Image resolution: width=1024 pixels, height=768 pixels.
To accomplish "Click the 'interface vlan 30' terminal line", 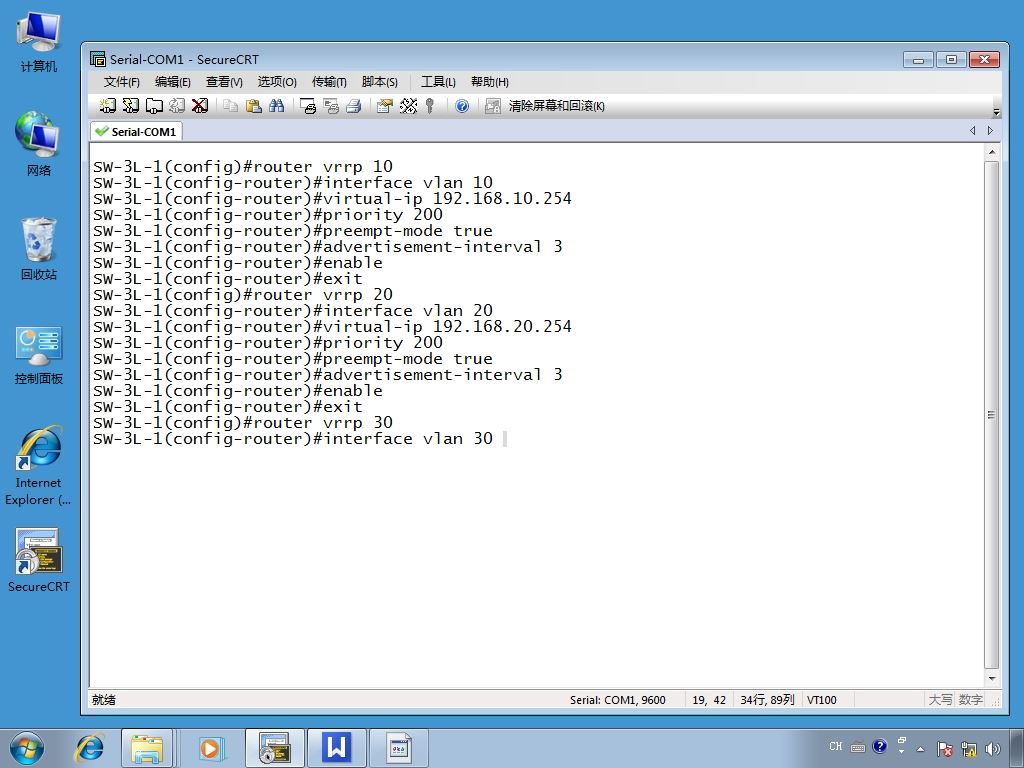I will [x=293, y=439].
